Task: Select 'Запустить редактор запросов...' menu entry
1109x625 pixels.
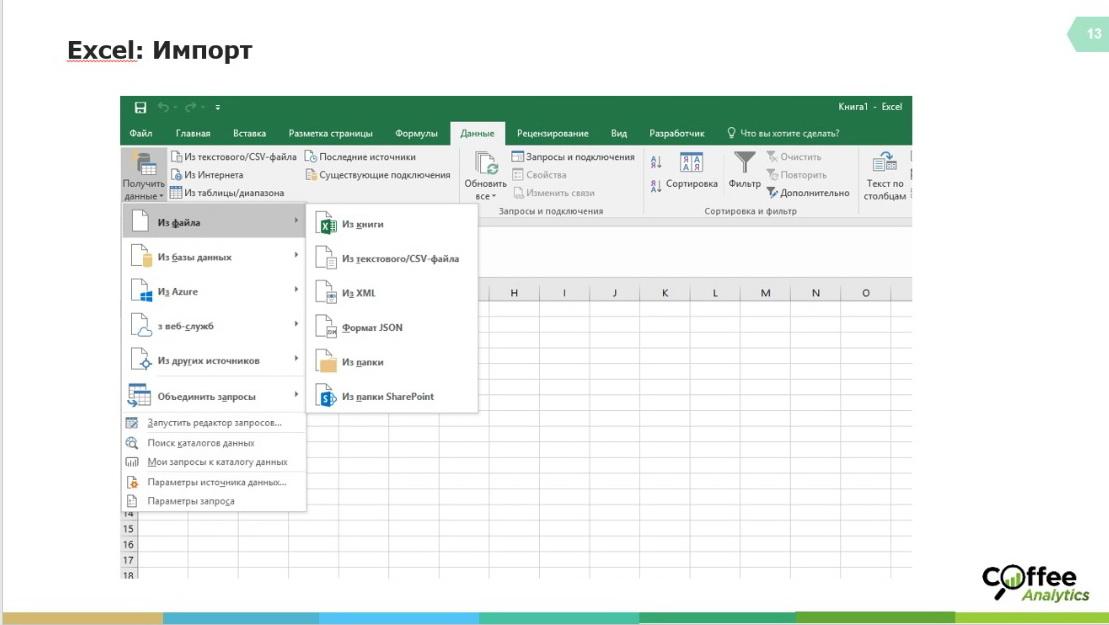Action: click(214, 423)
